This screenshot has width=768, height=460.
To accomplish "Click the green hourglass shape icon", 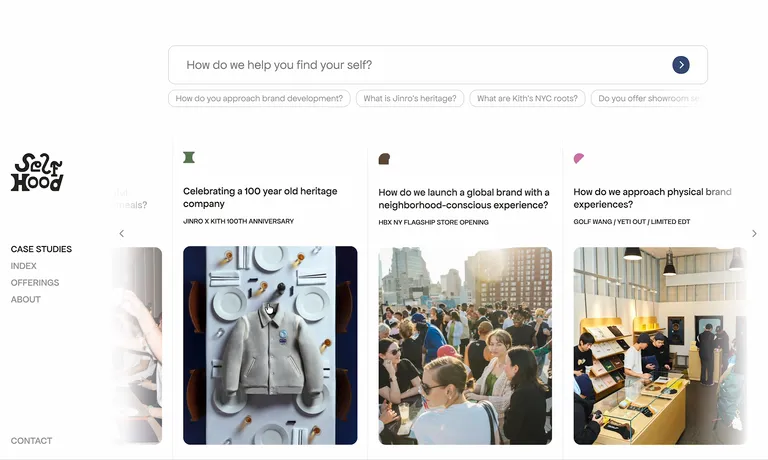I will click(189, 157).
